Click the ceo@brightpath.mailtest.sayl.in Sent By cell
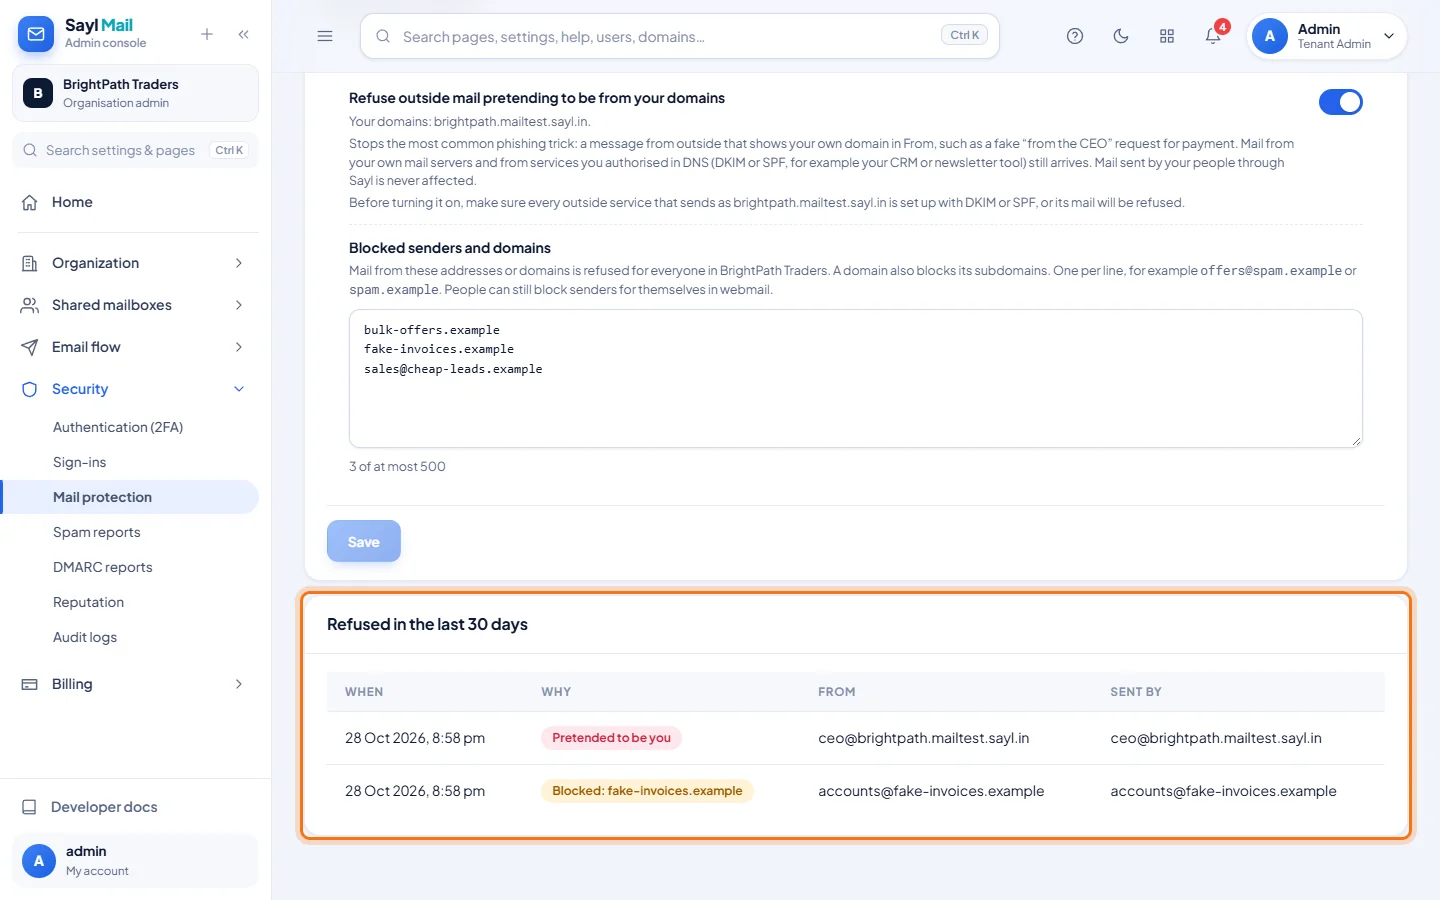Image resolution: width=1440 pixels, height=900 pixels. (x=1216, y=738)
